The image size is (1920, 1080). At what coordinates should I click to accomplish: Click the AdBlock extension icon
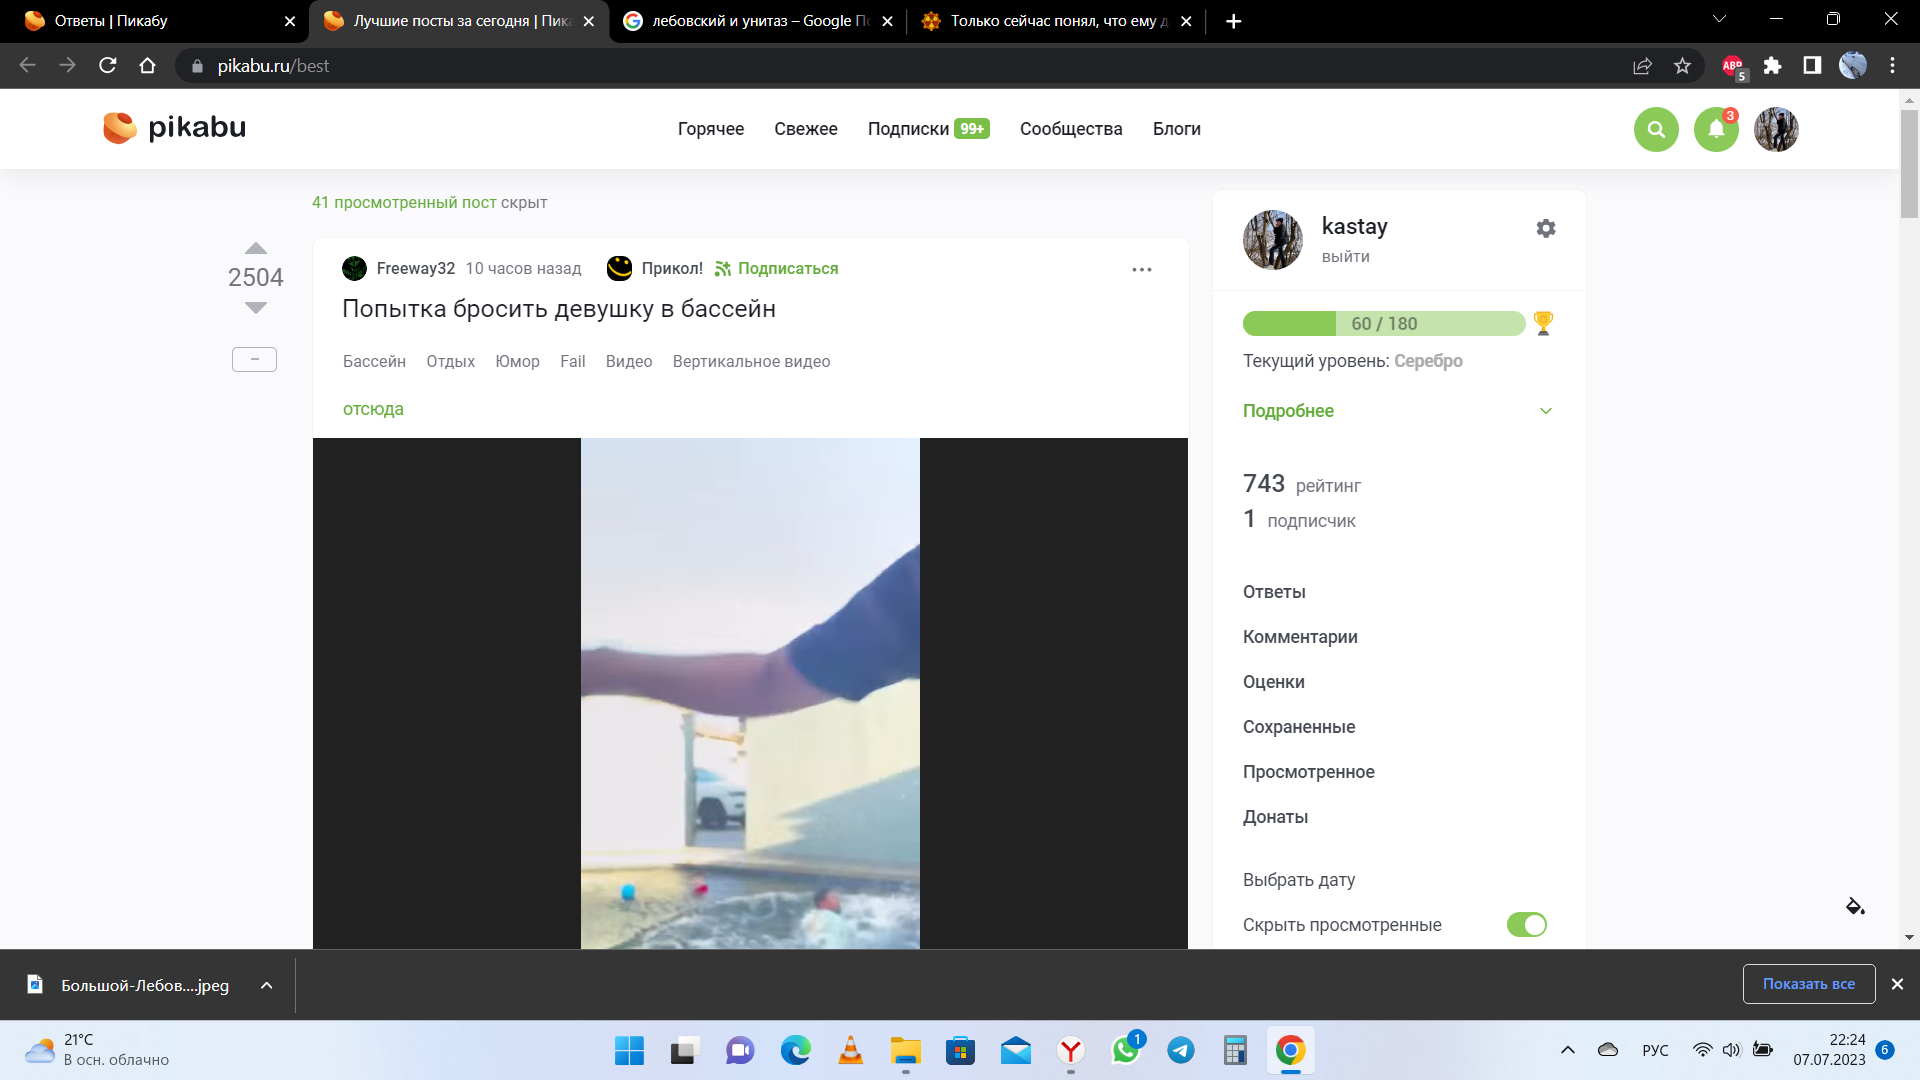click(x=1732, y=66)
